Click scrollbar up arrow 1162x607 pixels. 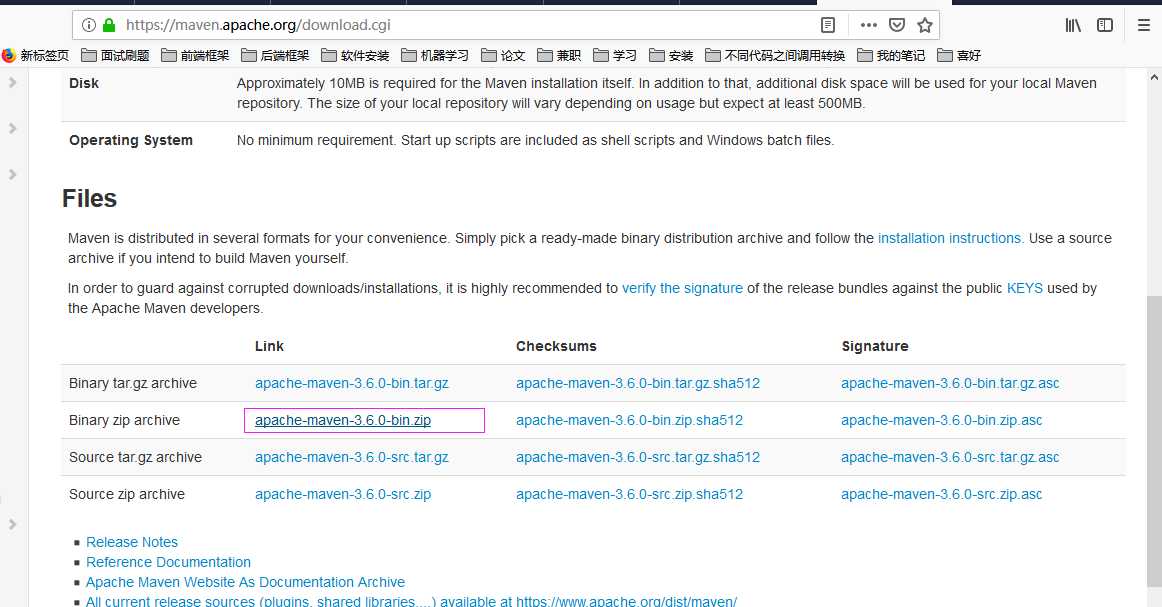point(1154,76)
